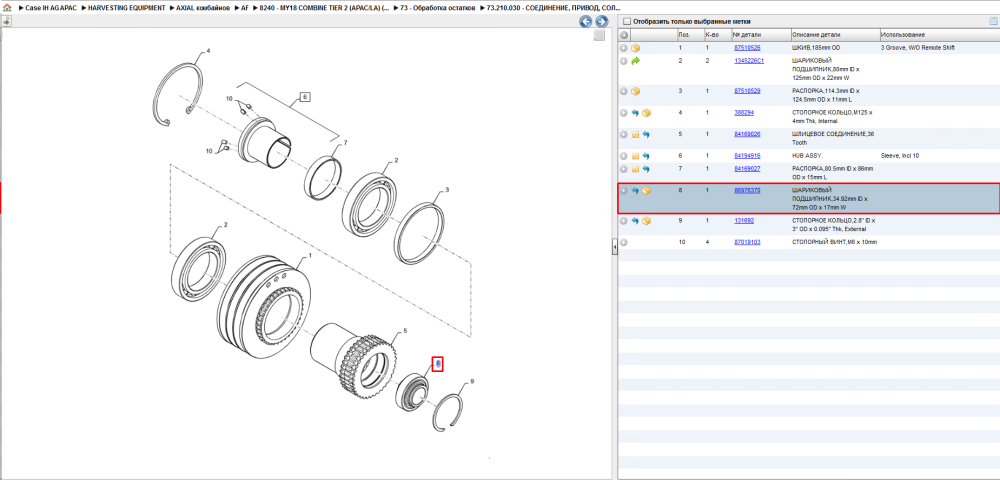Select callout 4 on the snap ring diagram
This screenshot has height=480, width=1000.
tap(208, 51)
